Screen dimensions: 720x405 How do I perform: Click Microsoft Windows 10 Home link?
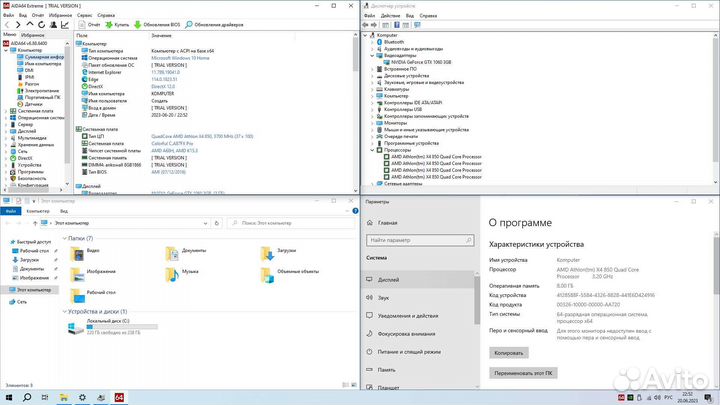(x=180, y=58)
